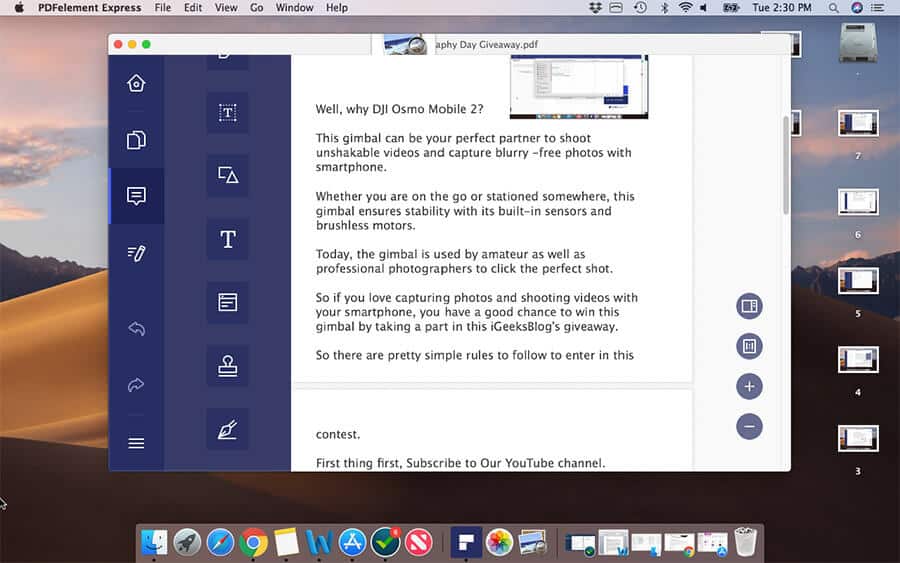Click the fit page round button

(749, 346)
